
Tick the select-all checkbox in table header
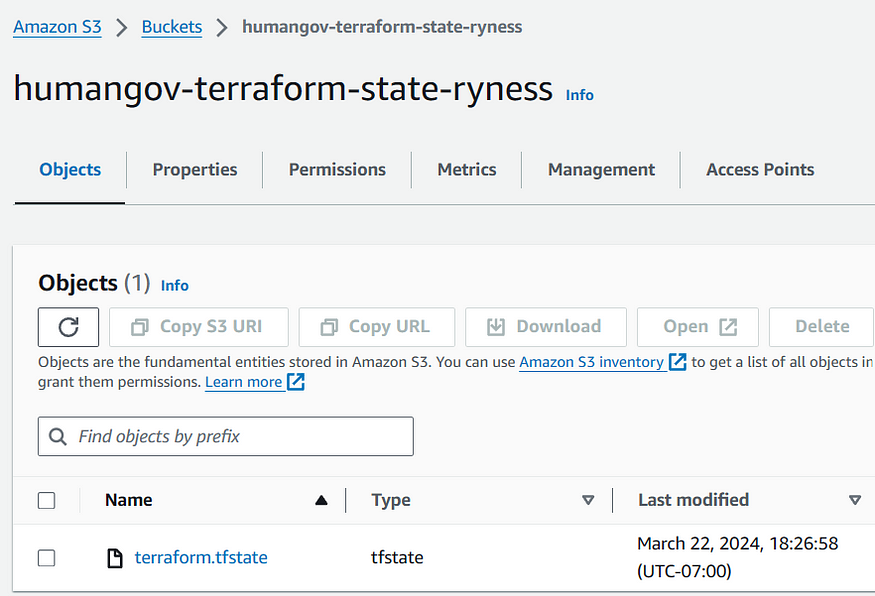(47, 501)
